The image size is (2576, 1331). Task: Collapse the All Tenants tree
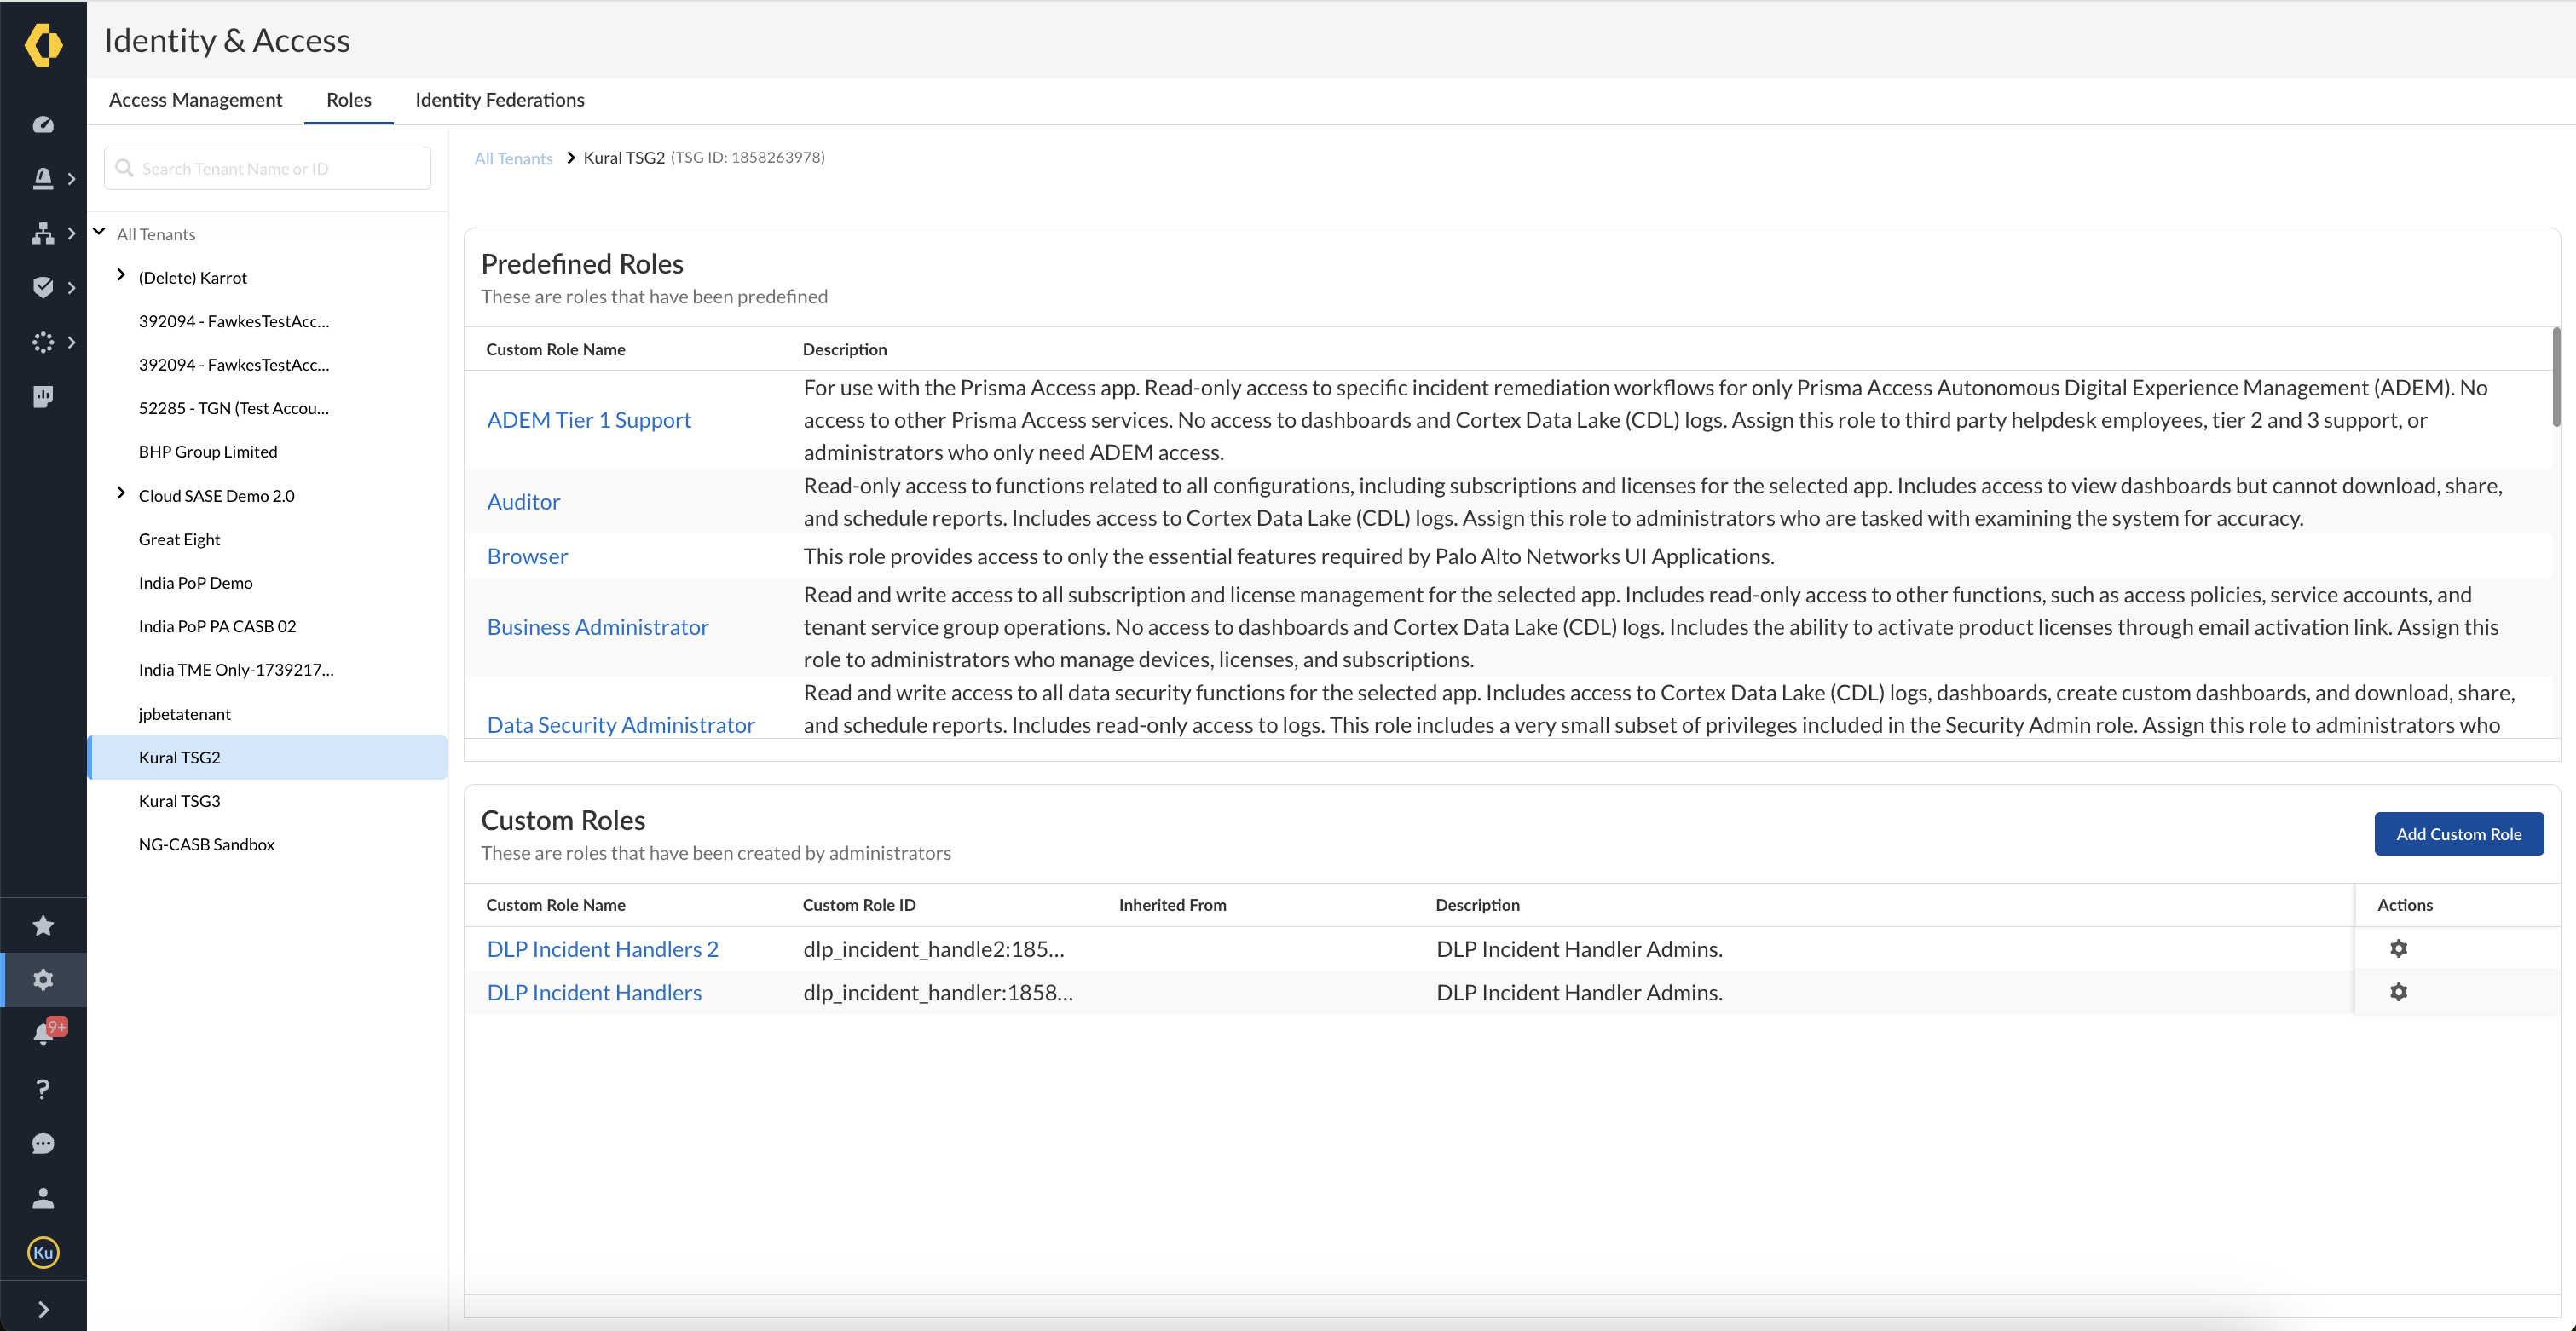coord(100,232)
